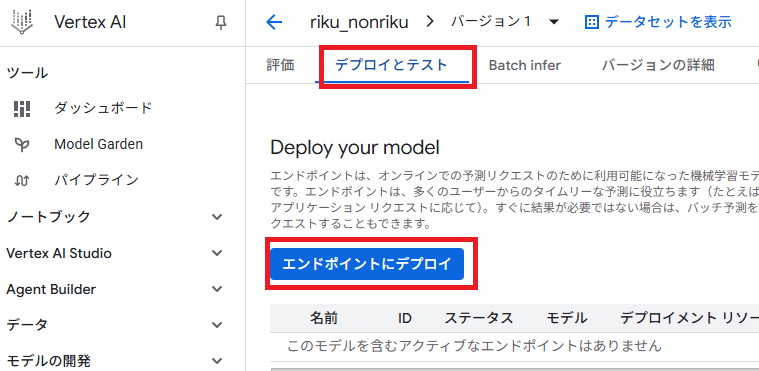Expand the ノートブック section
This screenshot has width=759, height=371.
[217, 216]
